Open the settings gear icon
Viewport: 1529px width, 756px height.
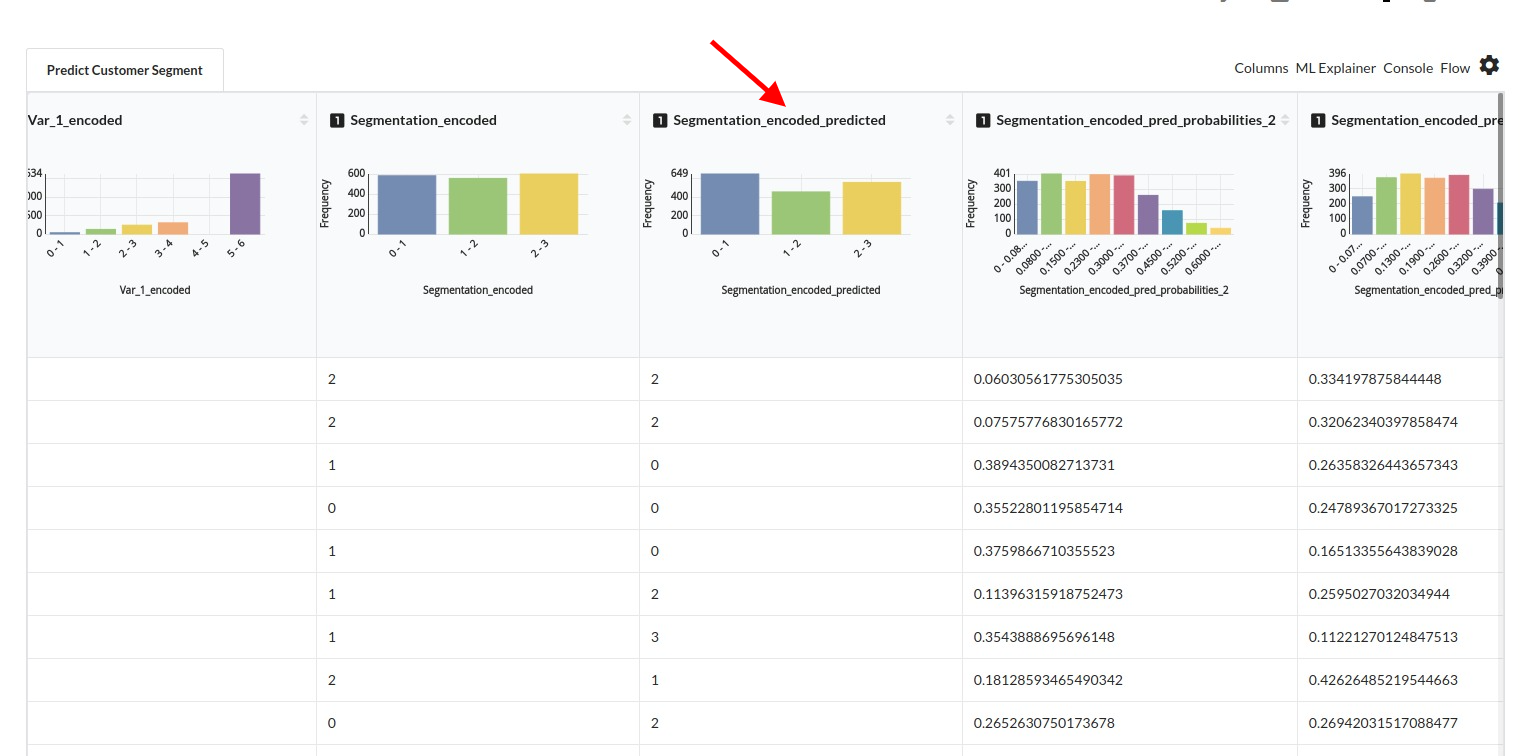[1489, 66]
